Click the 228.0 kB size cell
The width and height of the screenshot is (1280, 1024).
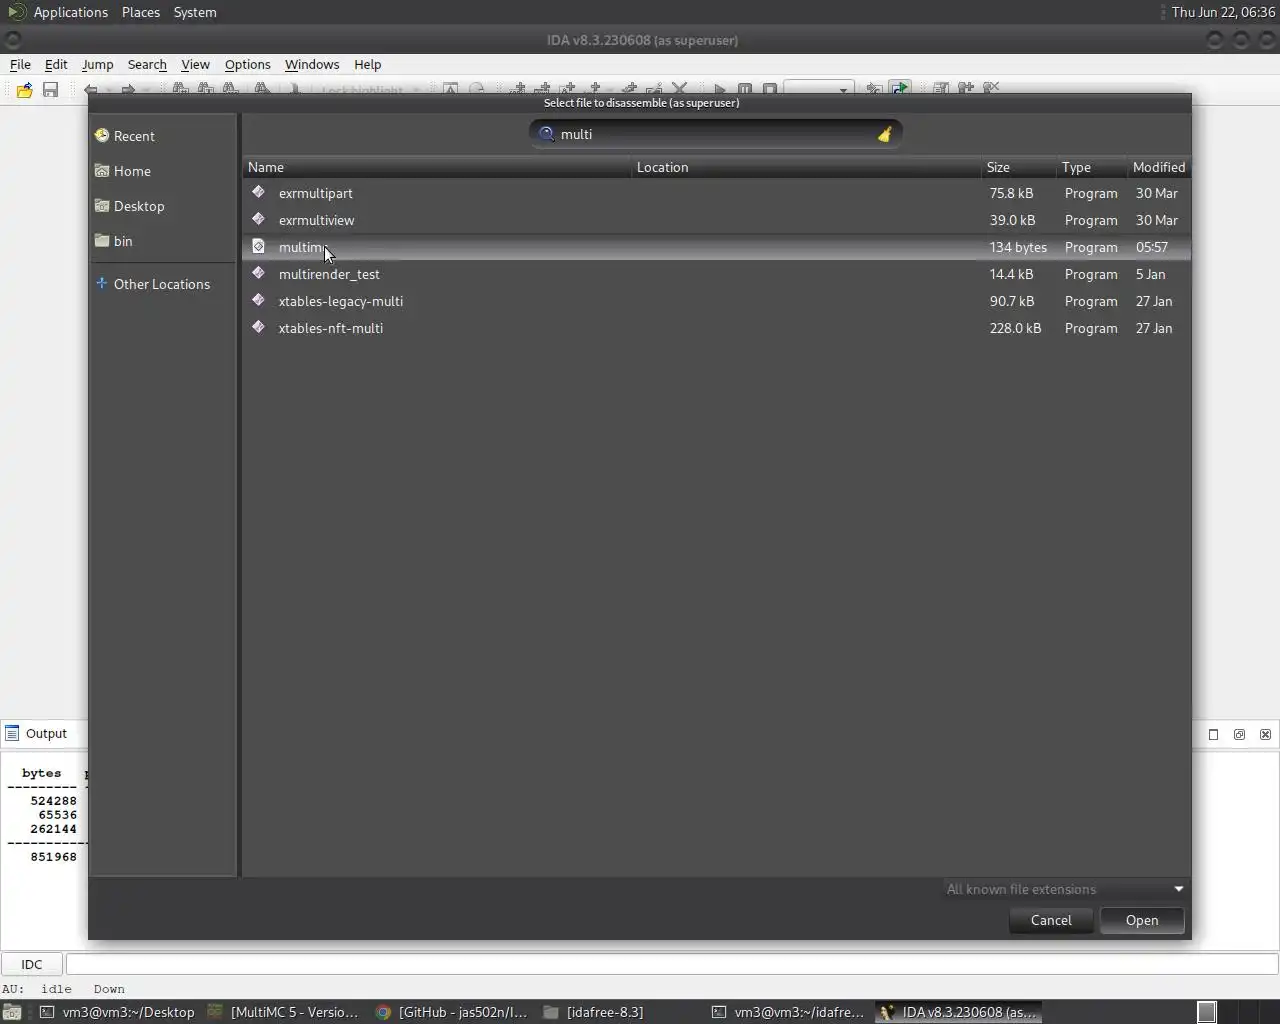pyautogui.click(x=1015, y=328)
